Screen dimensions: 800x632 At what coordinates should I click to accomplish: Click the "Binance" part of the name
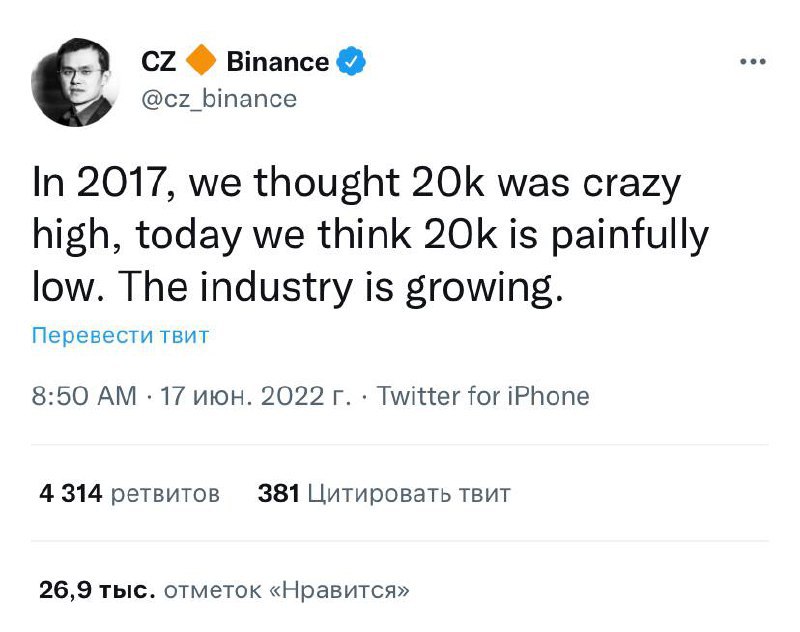[277, 62]
